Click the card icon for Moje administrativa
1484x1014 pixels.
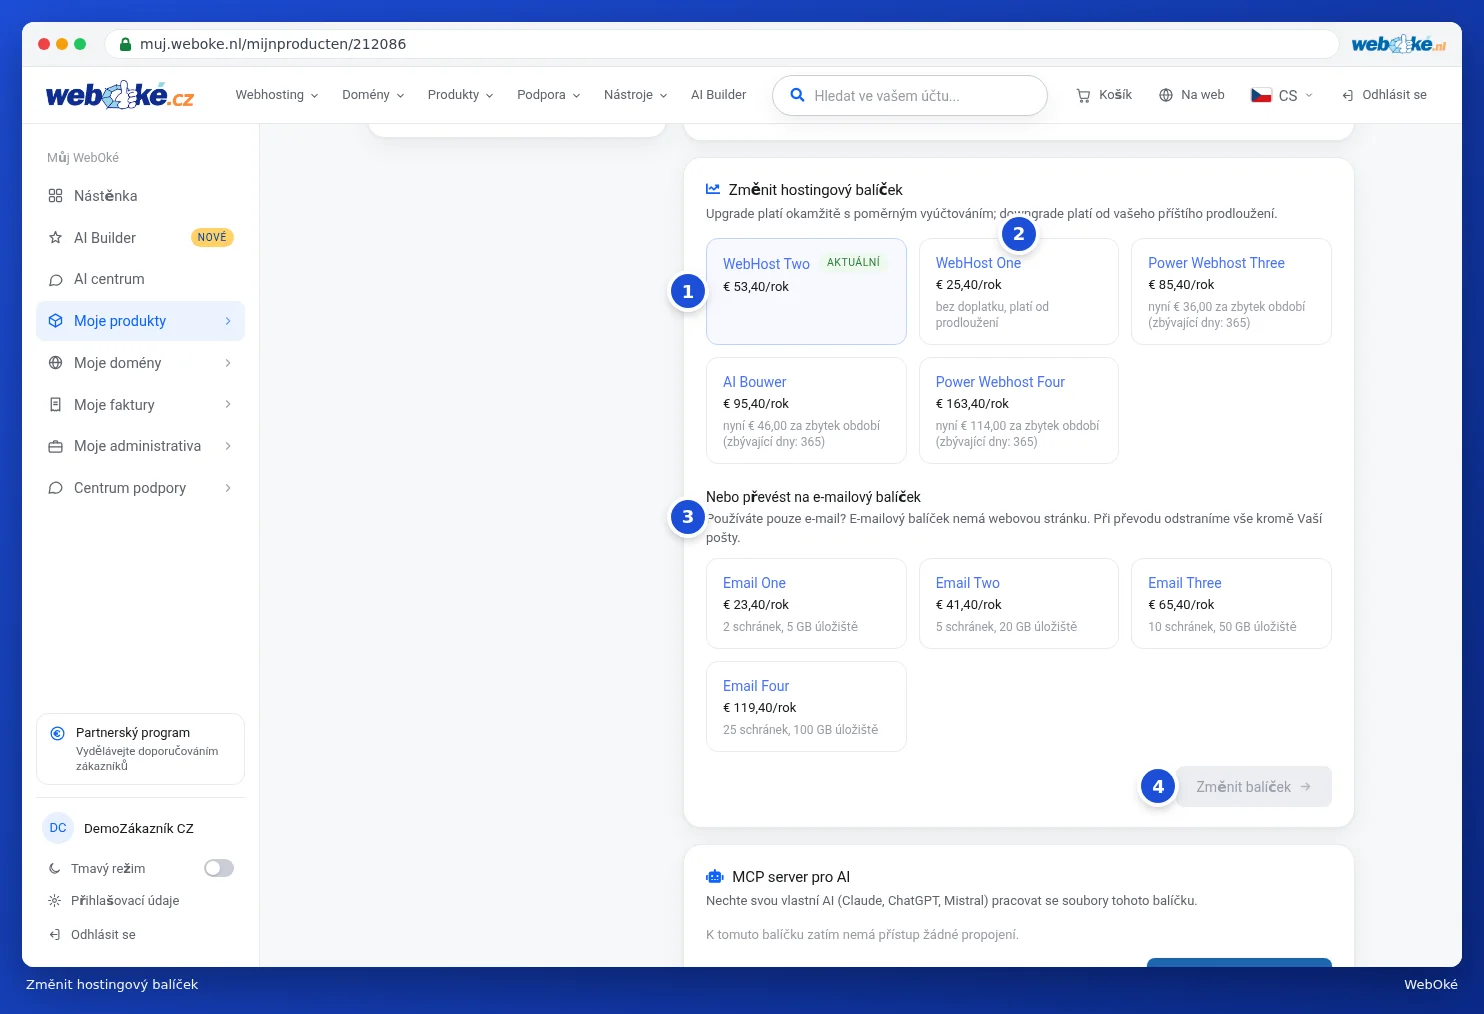coord(55,446)
